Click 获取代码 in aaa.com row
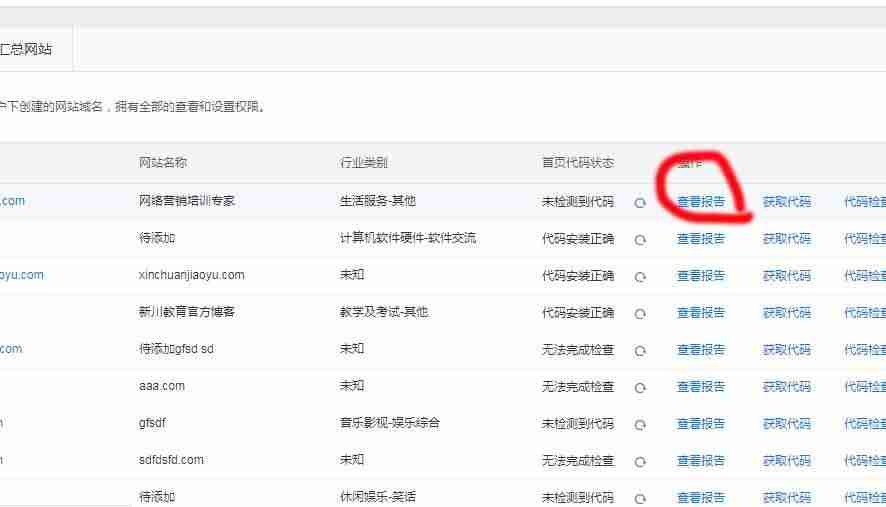886x507 pixels. point(787,387)
